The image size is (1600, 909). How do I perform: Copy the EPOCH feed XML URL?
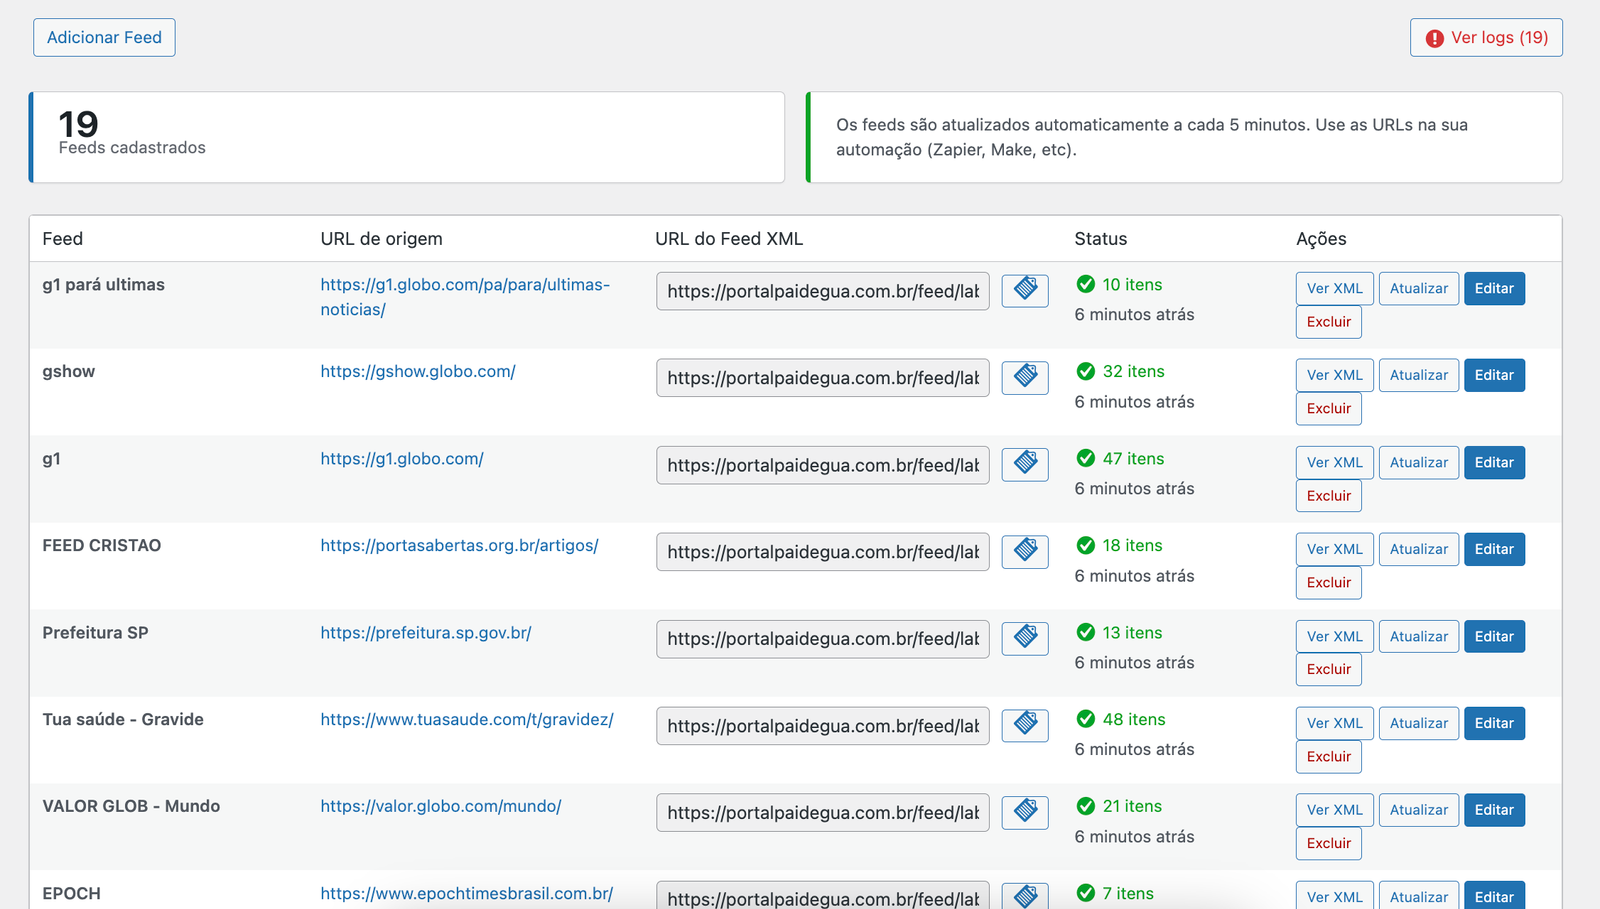coord(1025,896)
